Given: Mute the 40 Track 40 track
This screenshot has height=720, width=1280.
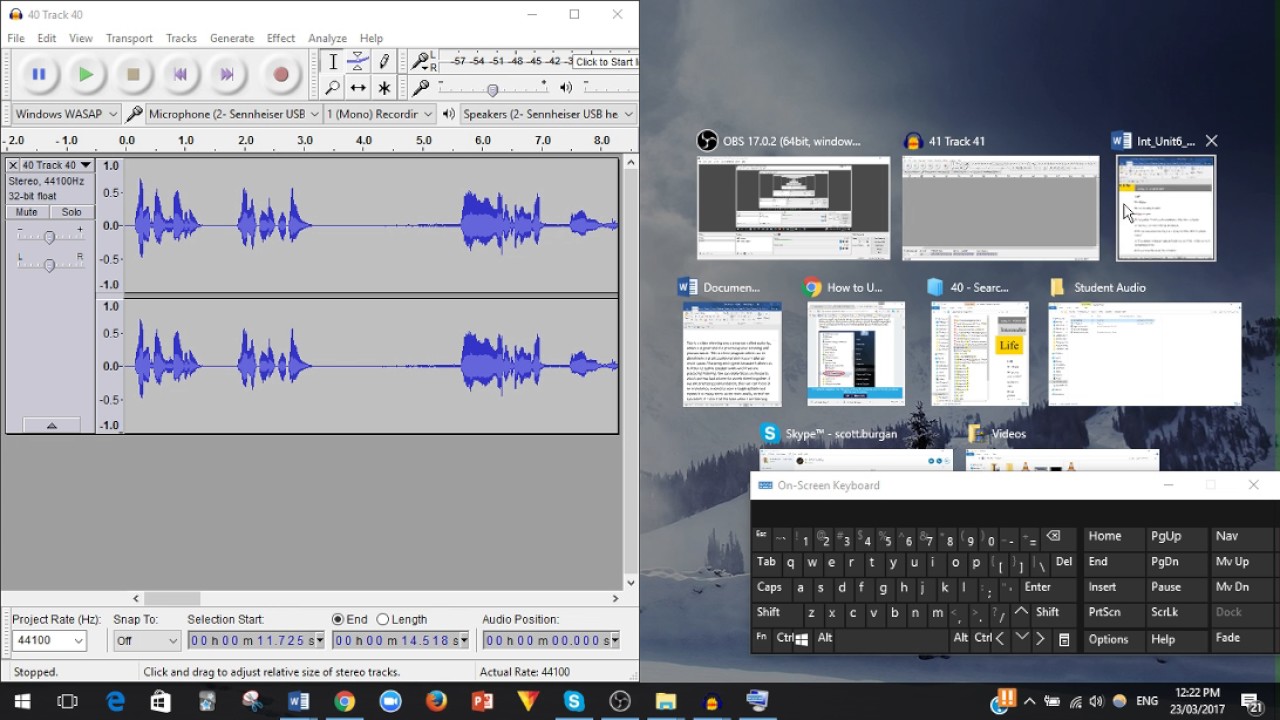Looking at the screenshot, I should click(26, 212).
